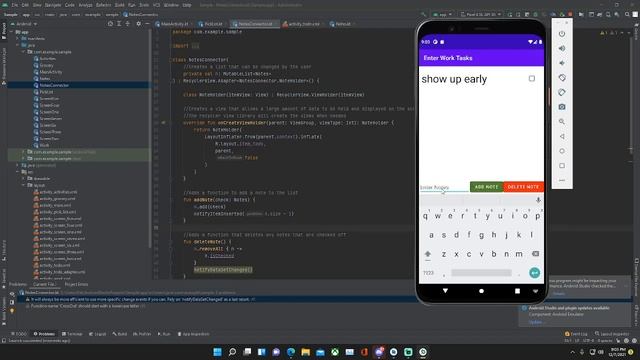This screenshot has height=360, width=640.
Task: Take an emulator screenshot with camera icon
Action: [x=562, y=107]
